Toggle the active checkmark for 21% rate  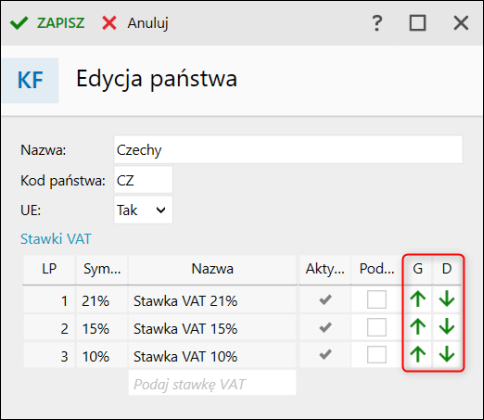point(325,300)
